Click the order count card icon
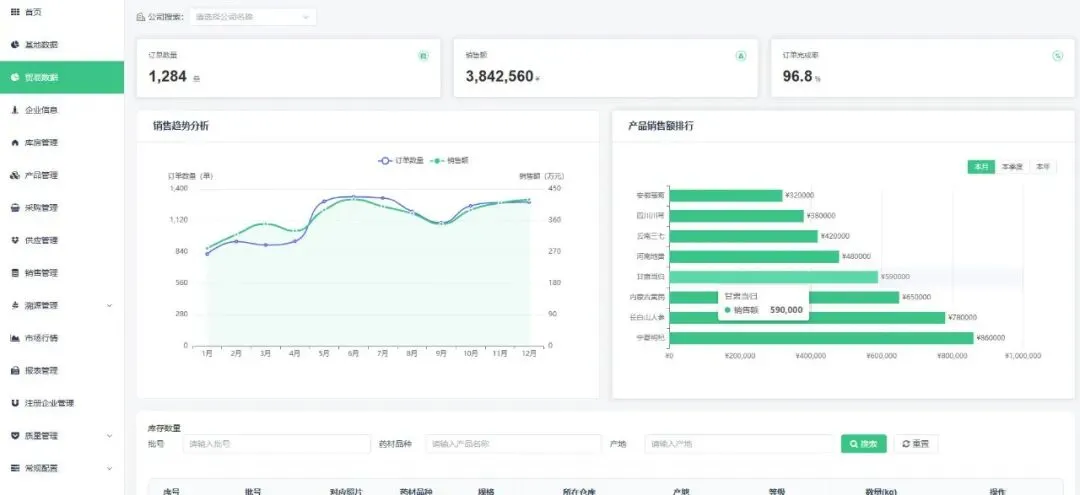Screen dimensions: 1080x495 [x=424, y=56]
